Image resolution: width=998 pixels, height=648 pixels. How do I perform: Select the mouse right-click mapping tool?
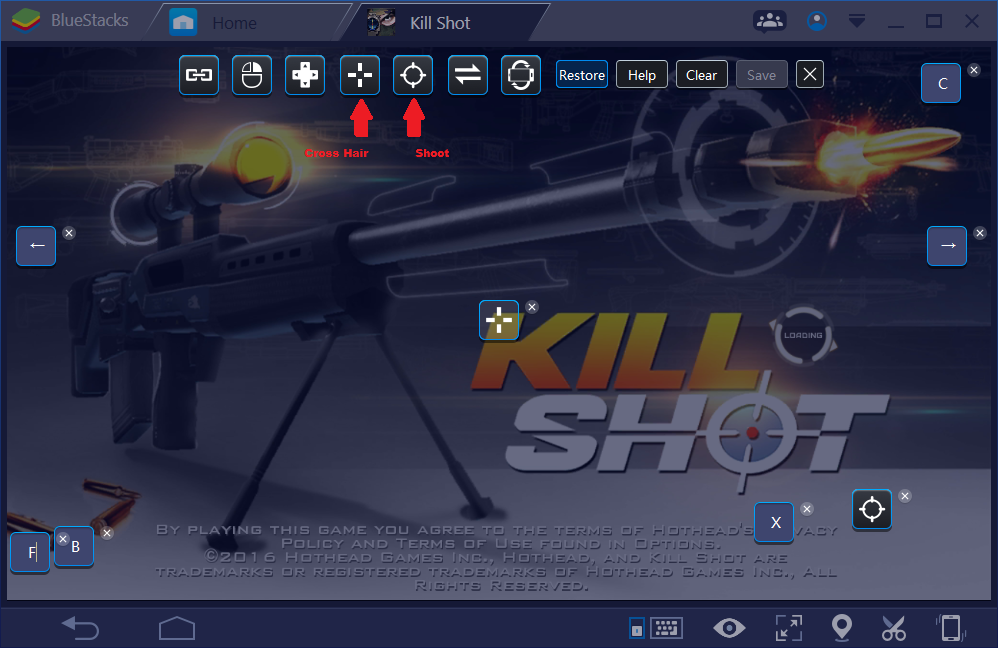252,75
